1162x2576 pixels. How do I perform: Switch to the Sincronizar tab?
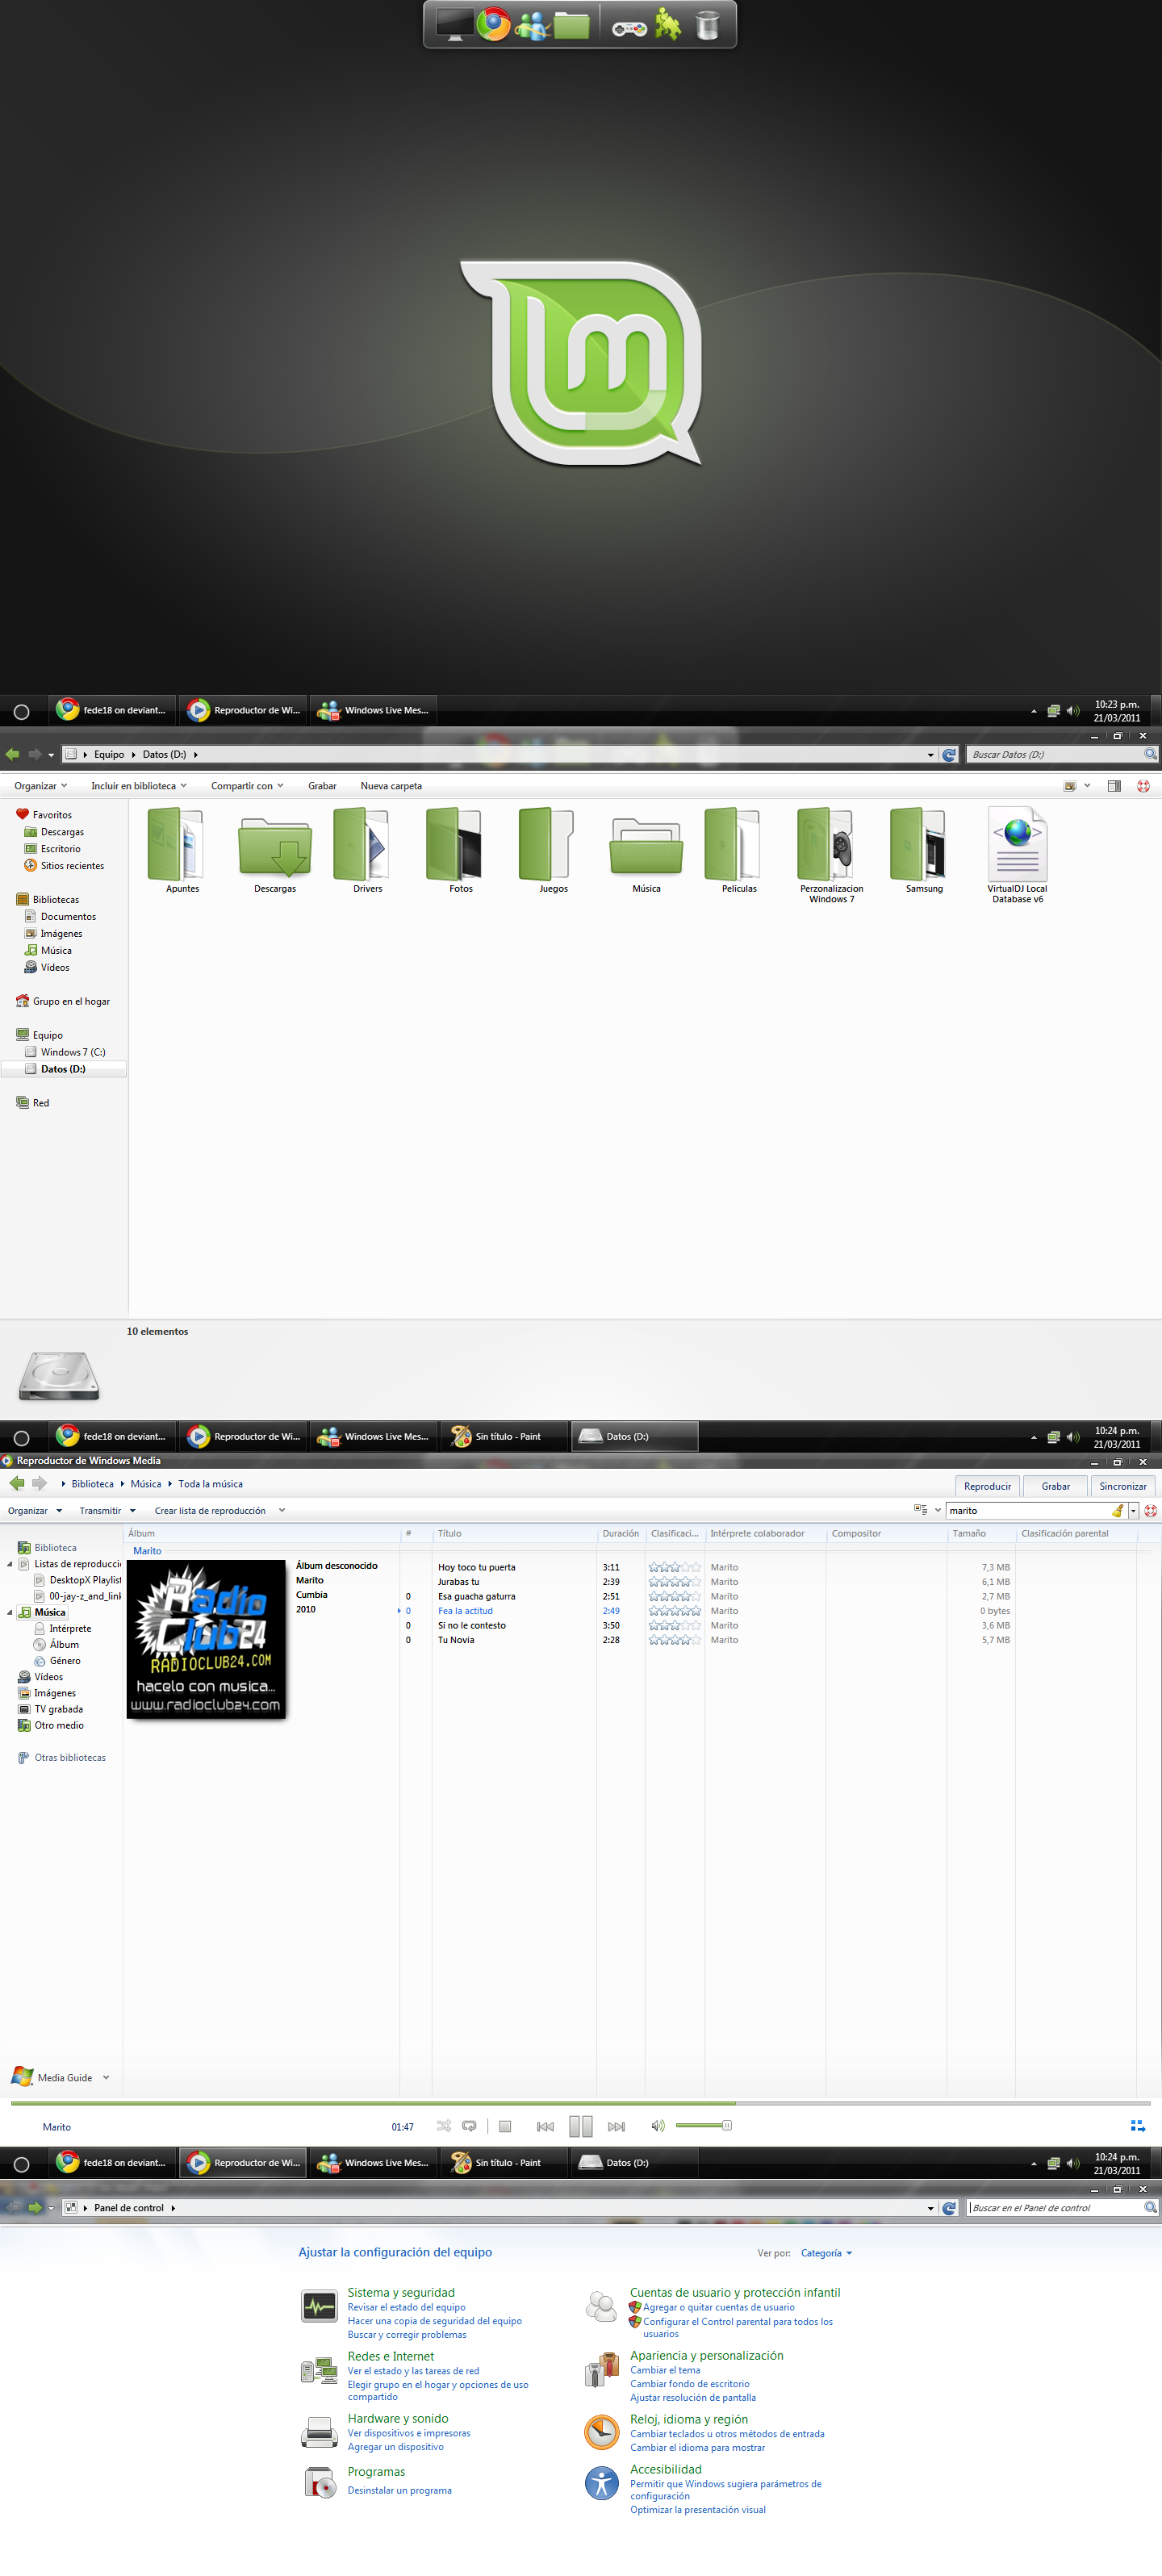(1123, 1486)
